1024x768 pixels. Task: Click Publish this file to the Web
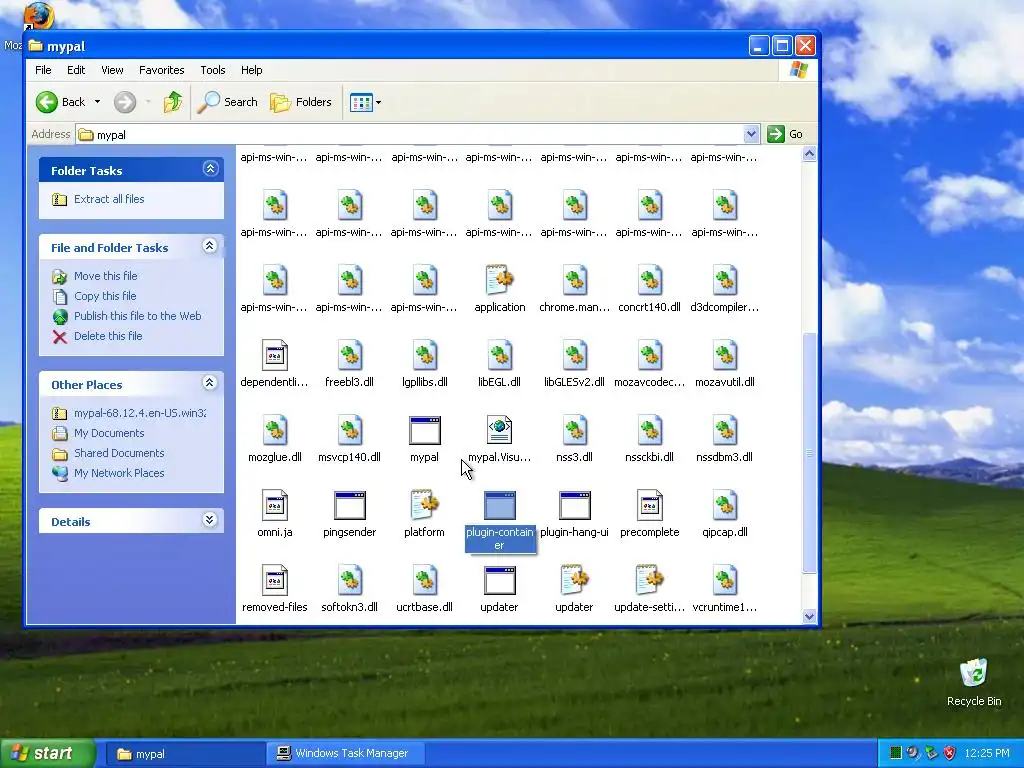click(137, 316)
